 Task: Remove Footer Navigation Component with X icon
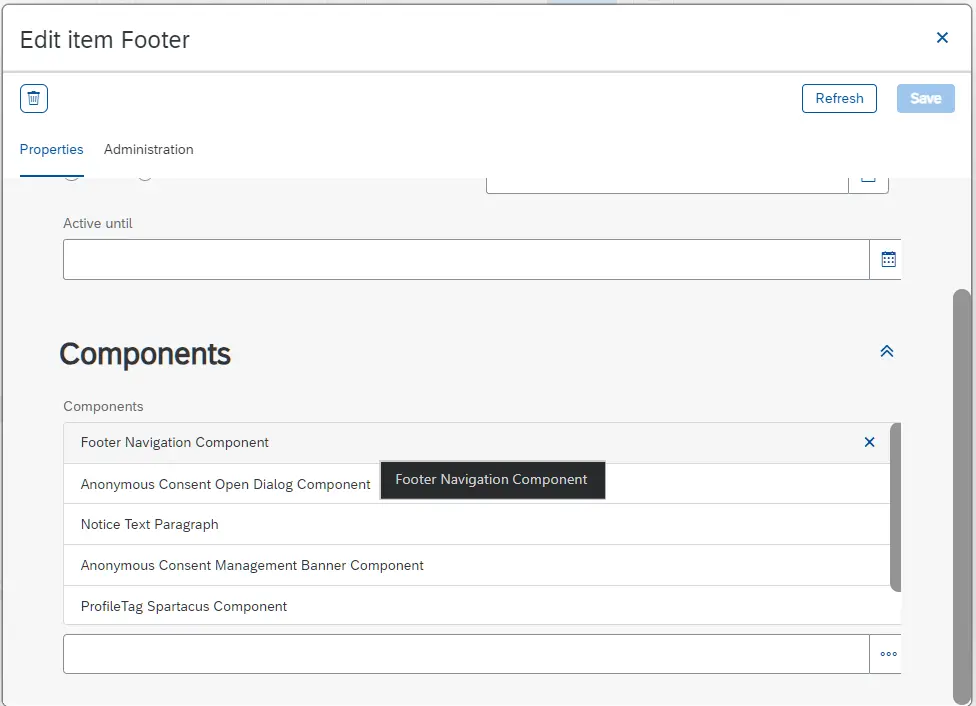pyautogui.click(x=870, y=443)
